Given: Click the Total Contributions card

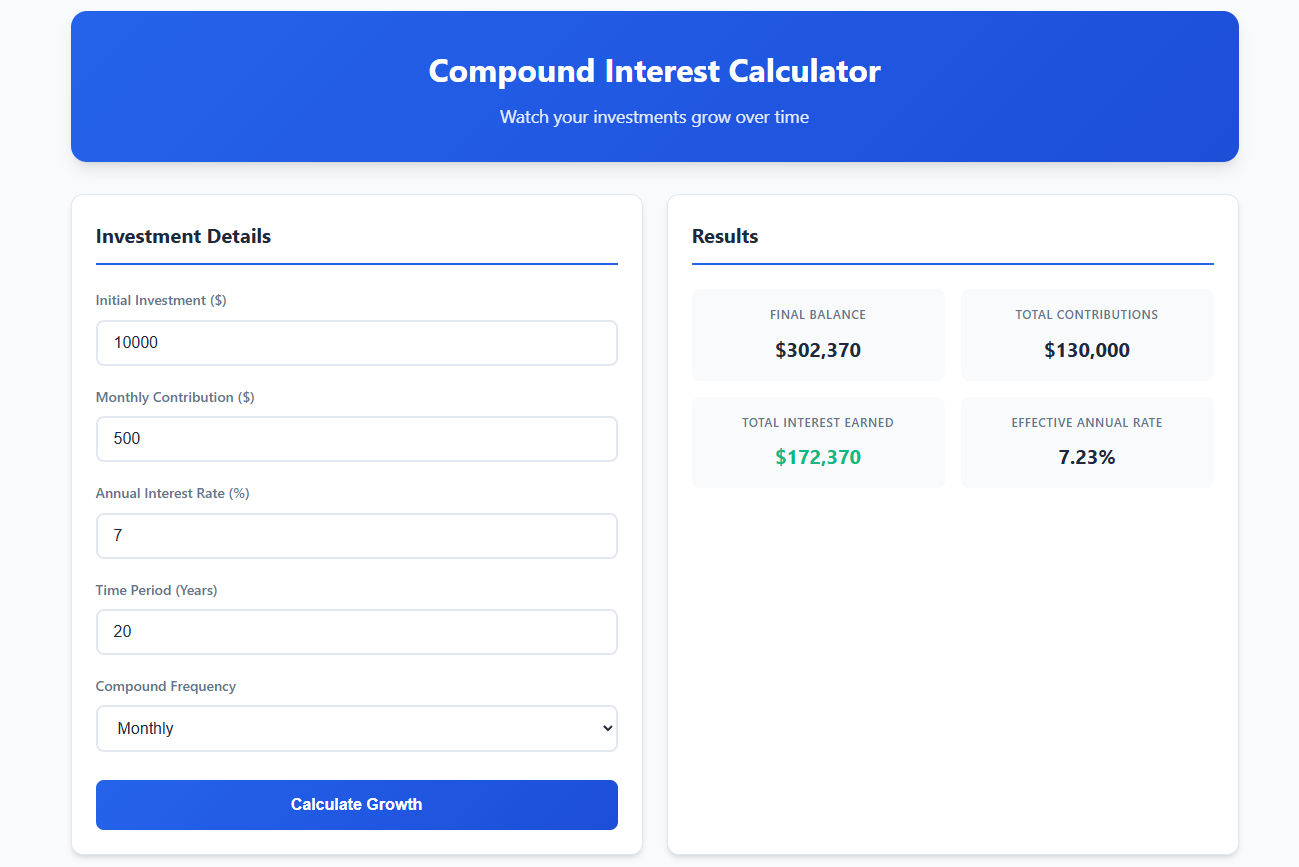Looking at the screenshot, I should 1087,335.
